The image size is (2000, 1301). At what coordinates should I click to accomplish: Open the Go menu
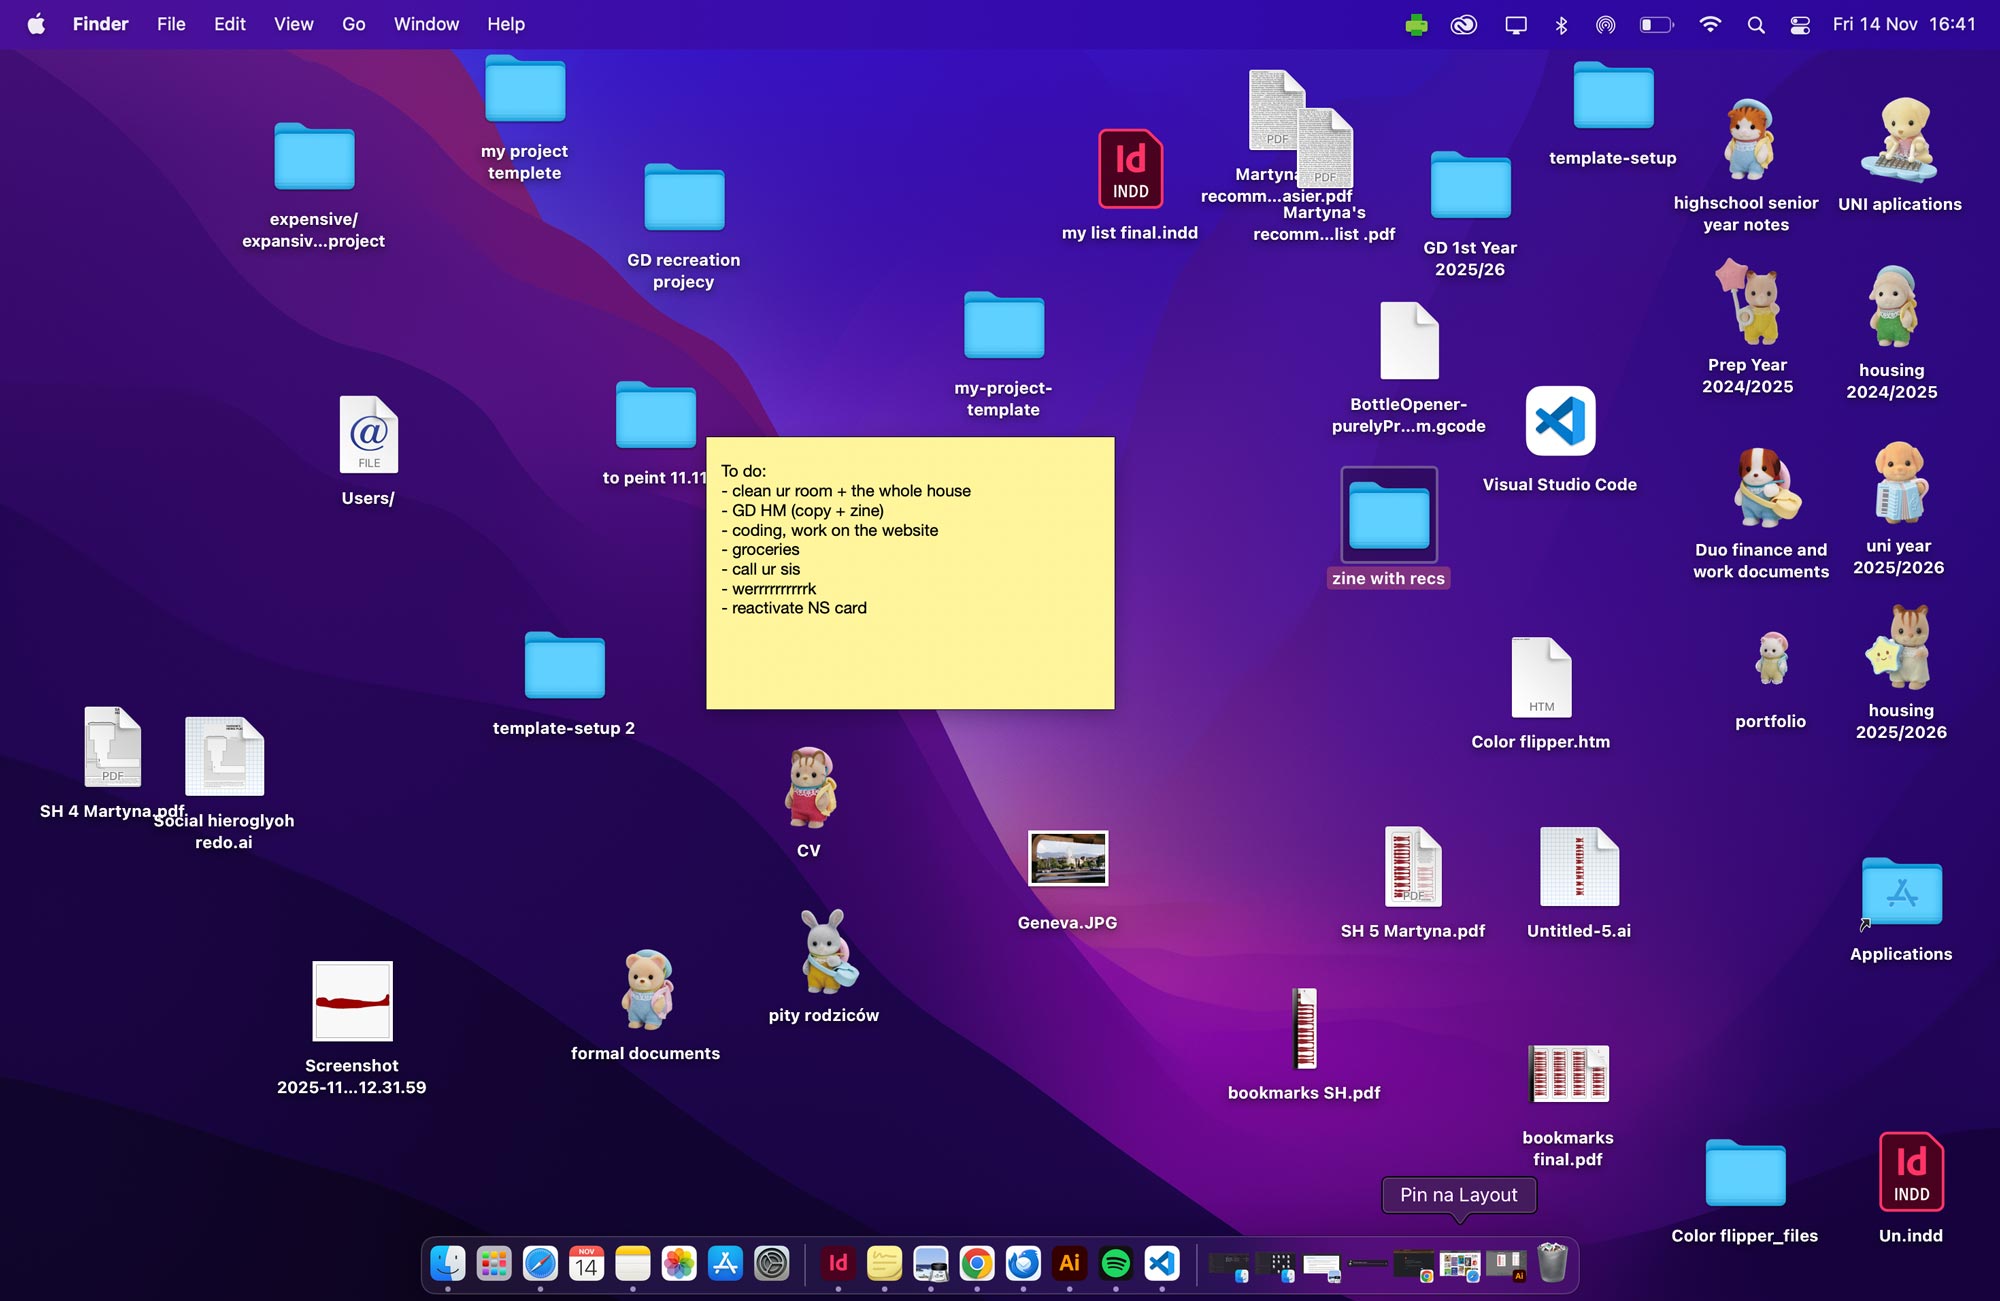coord(353,23)
